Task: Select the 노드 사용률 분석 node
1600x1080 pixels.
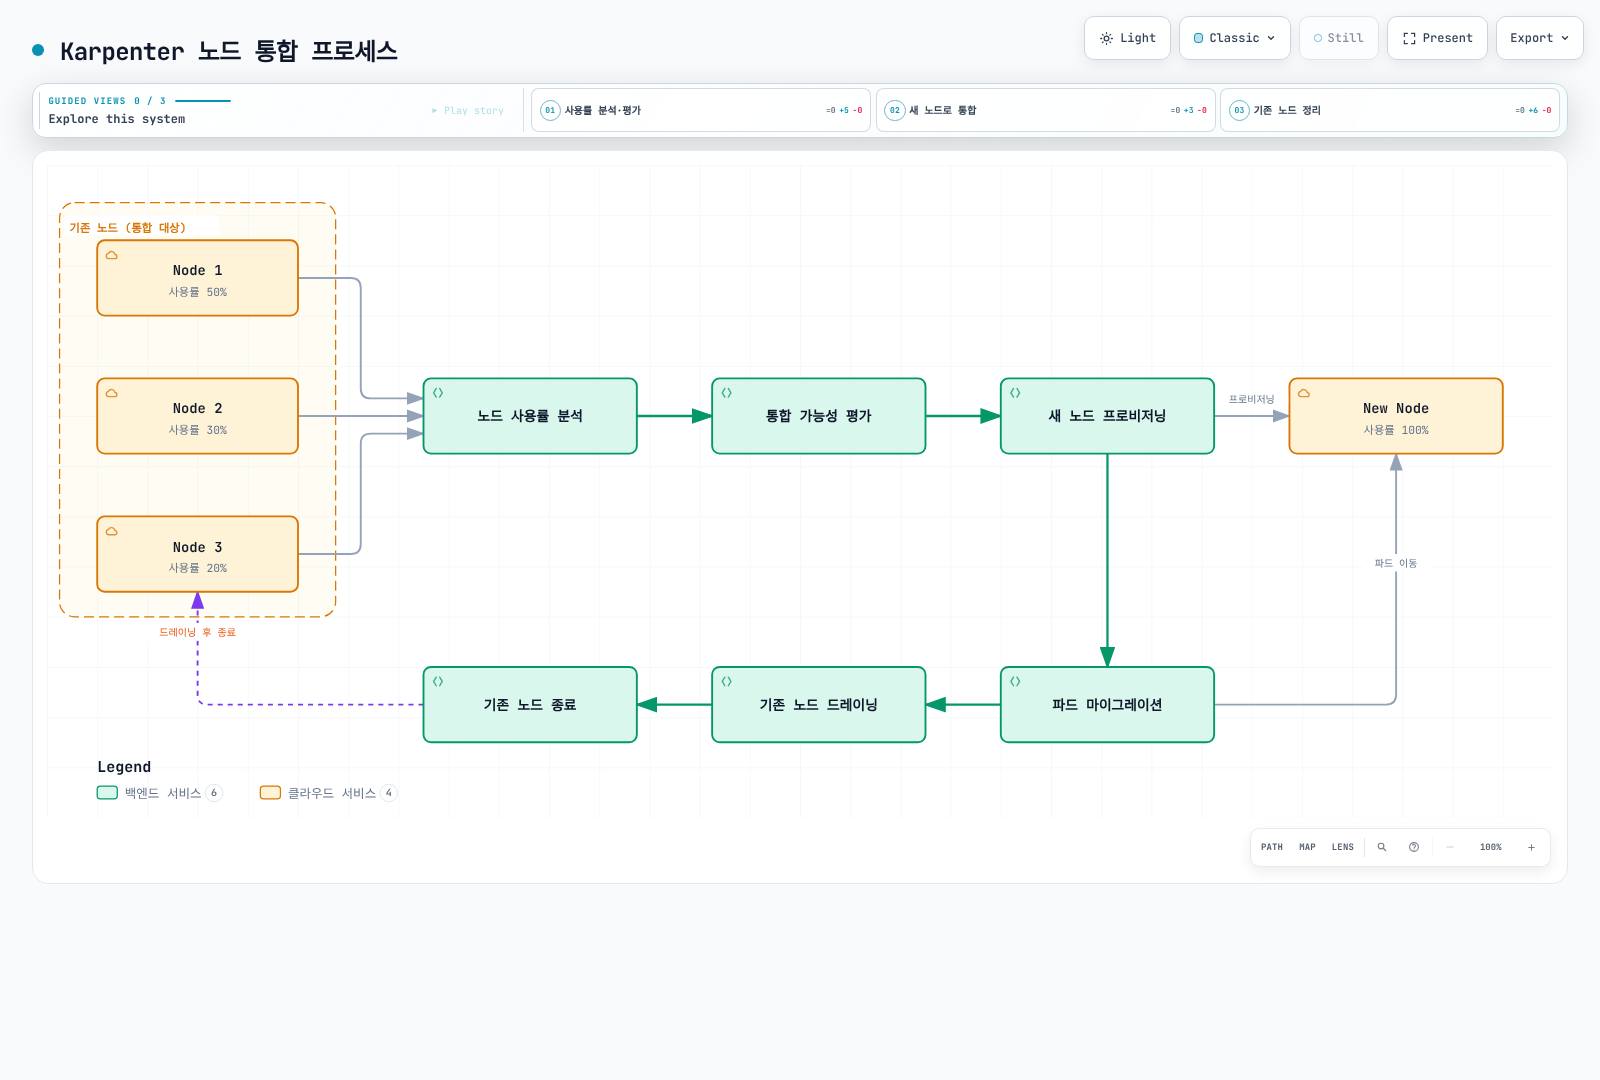Action: (x=530, y=416)
